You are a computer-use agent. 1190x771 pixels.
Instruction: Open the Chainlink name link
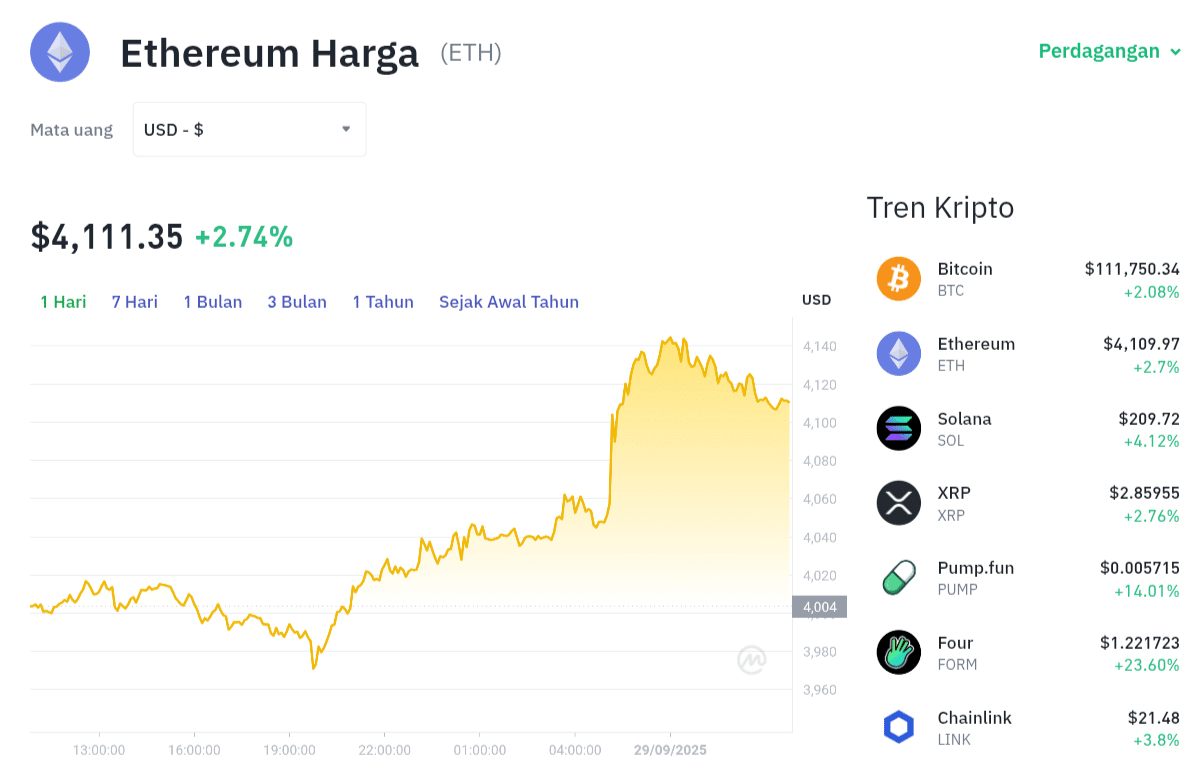(x=974, y=718)
